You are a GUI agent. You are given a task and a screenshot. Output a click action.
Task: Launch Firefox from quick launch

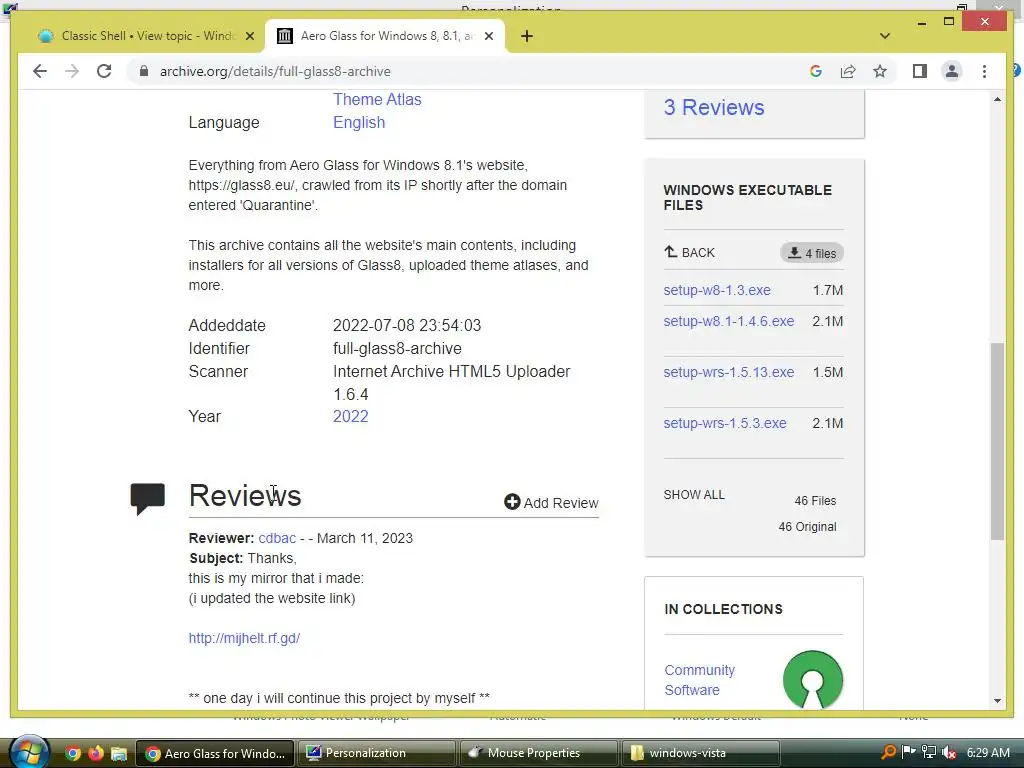click(x=96, y=753)
